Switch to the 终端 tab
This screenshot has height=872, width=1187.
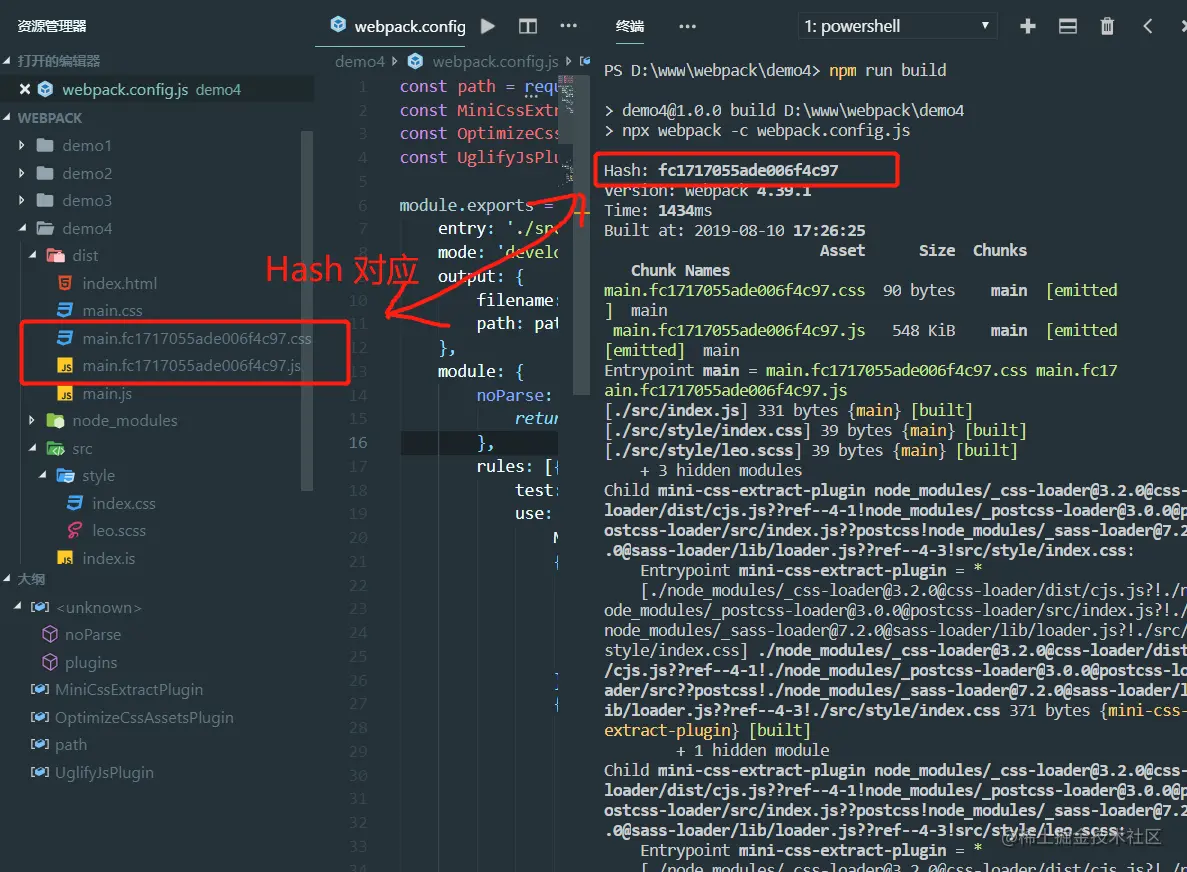[x=628, y=26]
